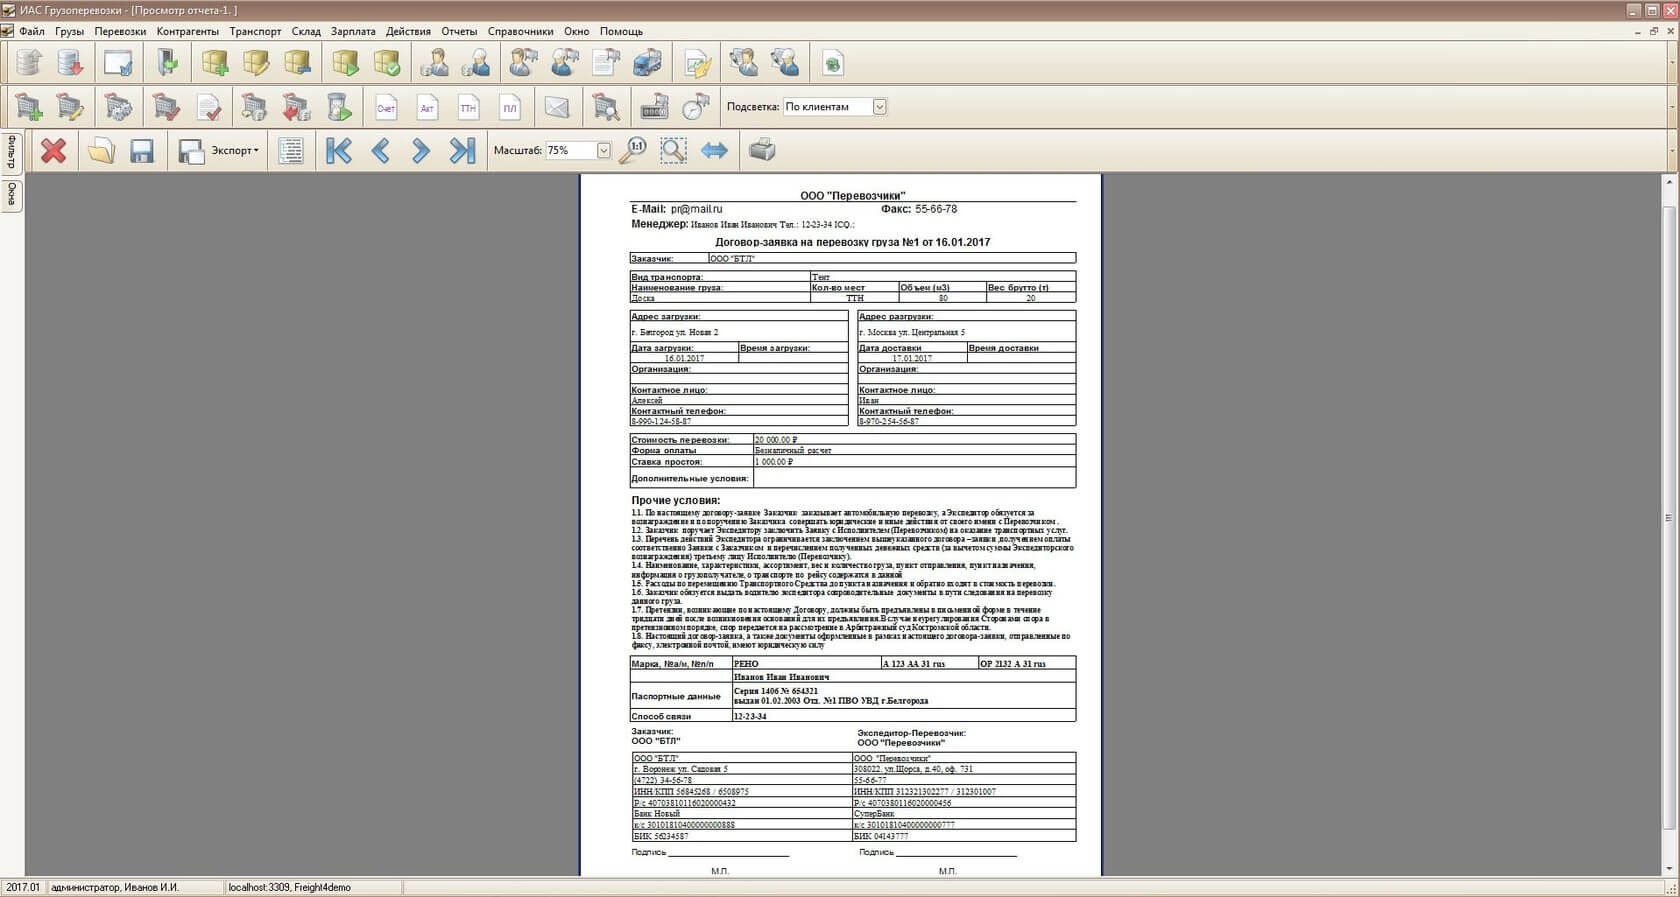Screen dimensions: 1680x897
Task: Click the fit width double arrow icon
Action: pos(714,150)
